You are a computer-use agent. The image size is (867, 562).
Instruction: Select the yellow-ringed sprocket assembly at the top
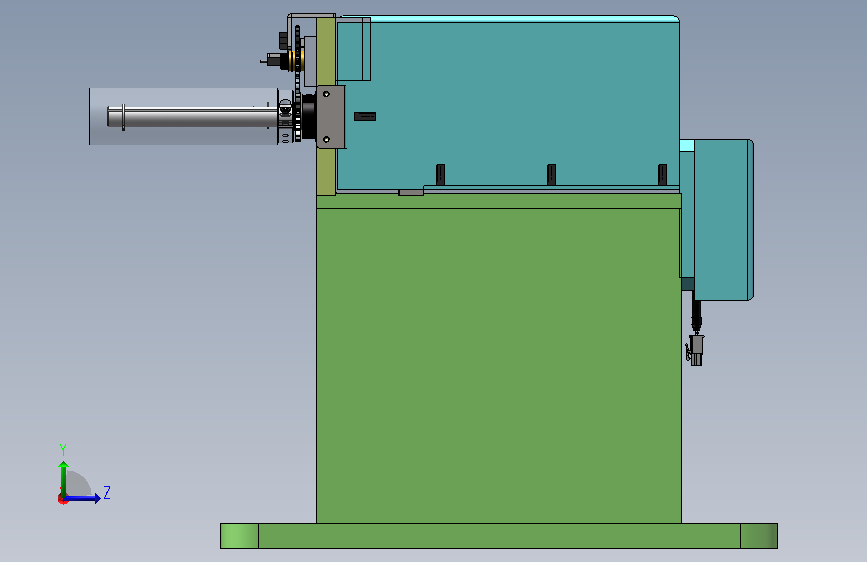[x=290, y=60]
